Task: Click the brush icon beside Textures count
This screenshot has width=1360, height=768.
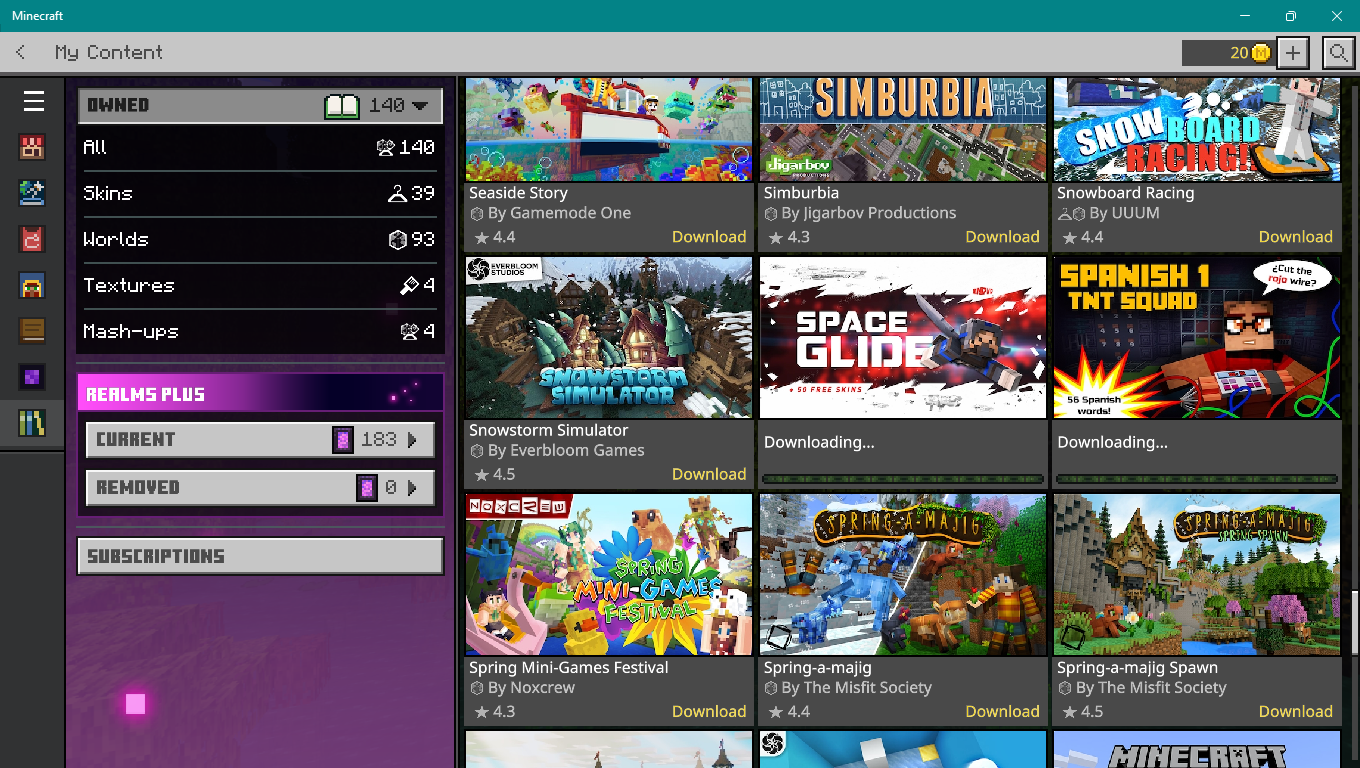Action: click(408, 286)
